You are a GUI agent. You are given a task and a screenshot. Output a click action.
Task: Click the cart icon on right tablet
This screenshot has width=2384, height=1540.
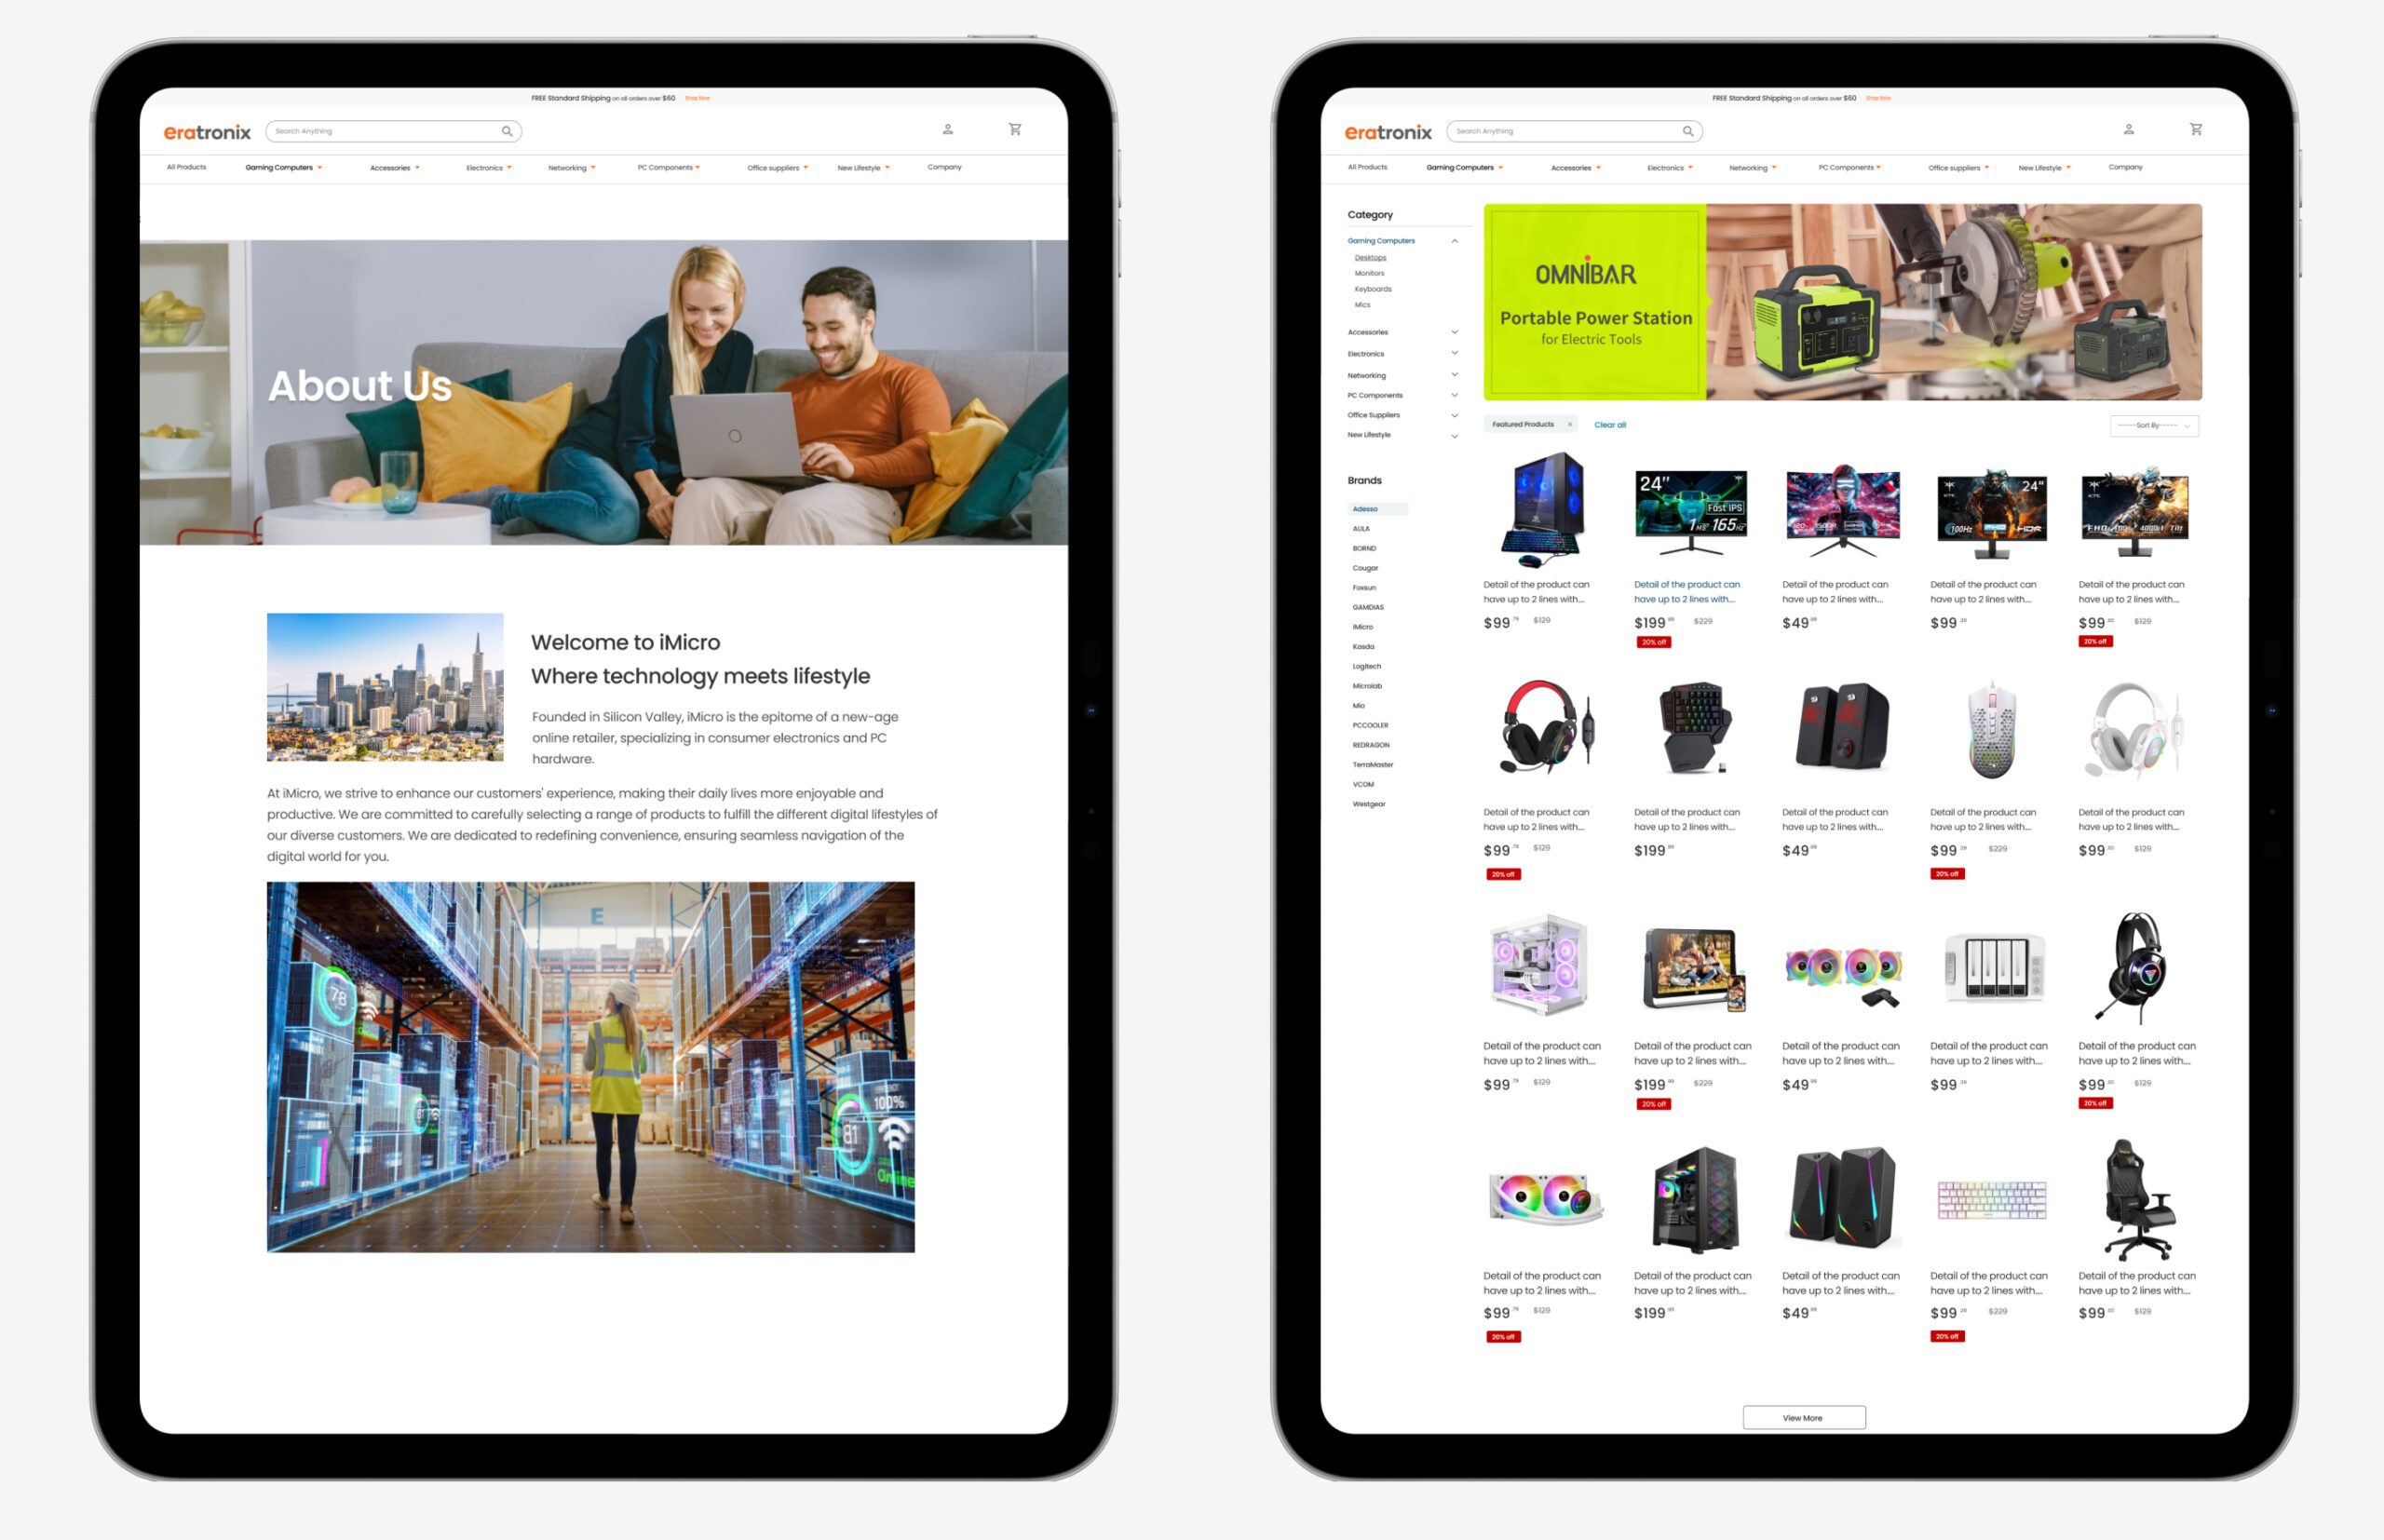[x=2195, y=128]
